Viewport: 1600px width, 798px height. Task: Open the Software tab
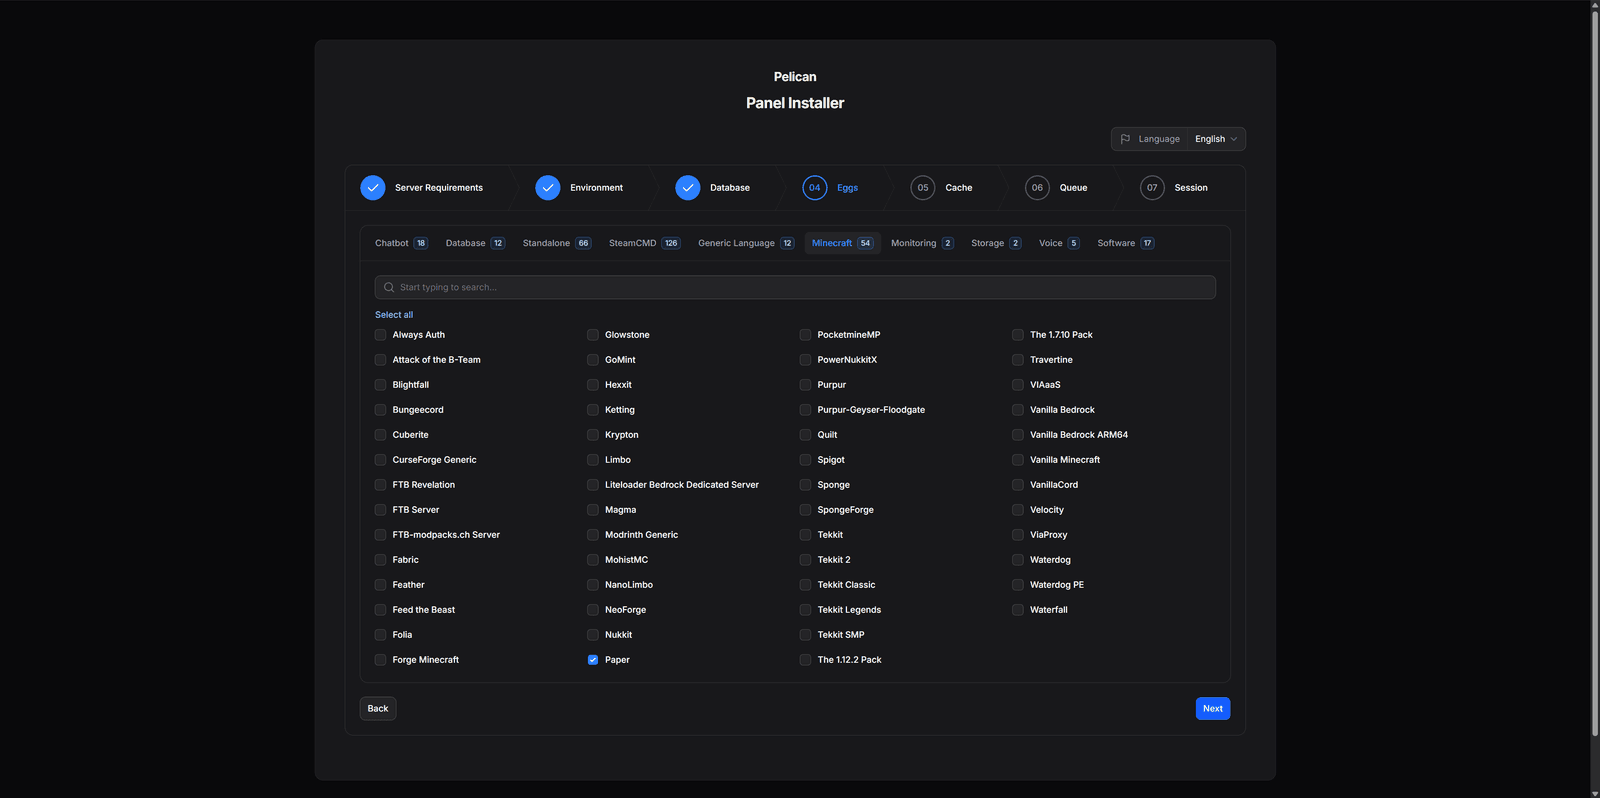(1126, 243)
